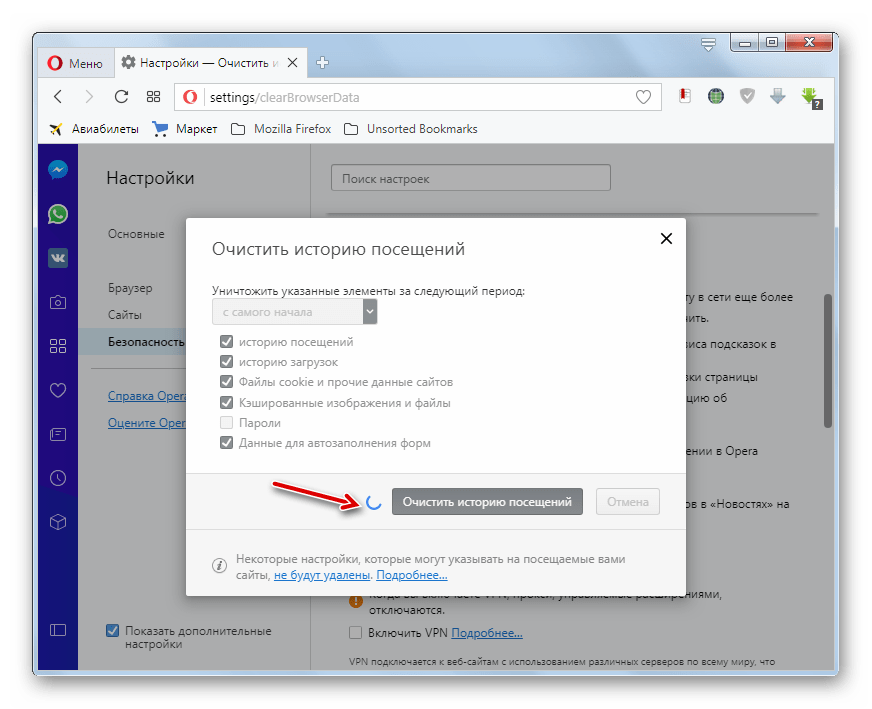
Task: Close the Настройки tab
Action: [x=293, y=63]
